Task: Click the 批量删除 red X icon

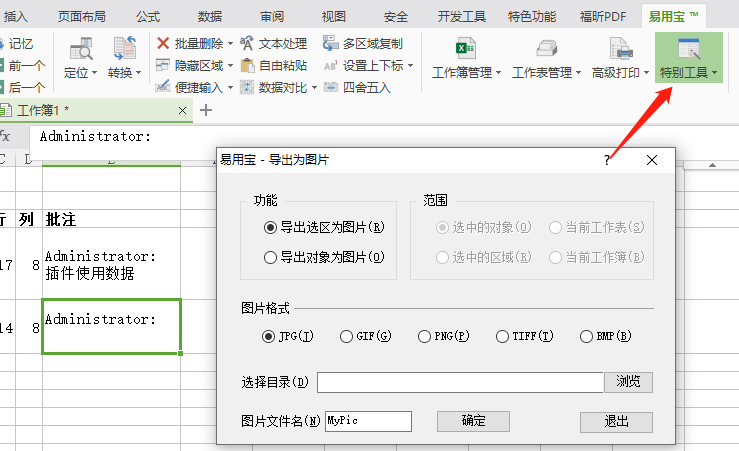Action: pyautogui.click(x=163, y=43)
